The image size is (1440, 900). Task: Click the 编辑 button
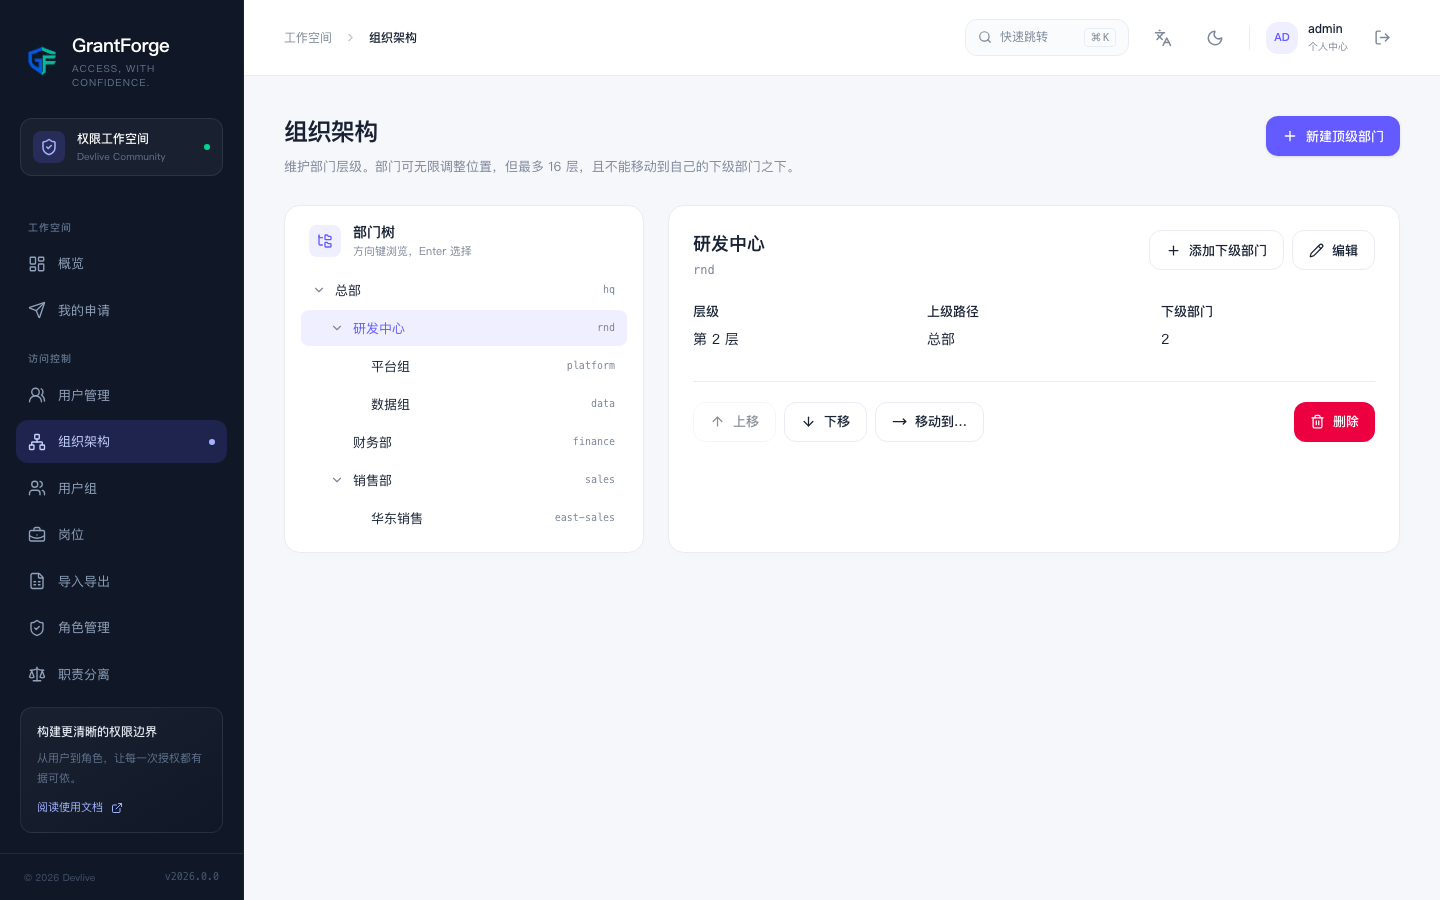click(x=1333, y=250)
